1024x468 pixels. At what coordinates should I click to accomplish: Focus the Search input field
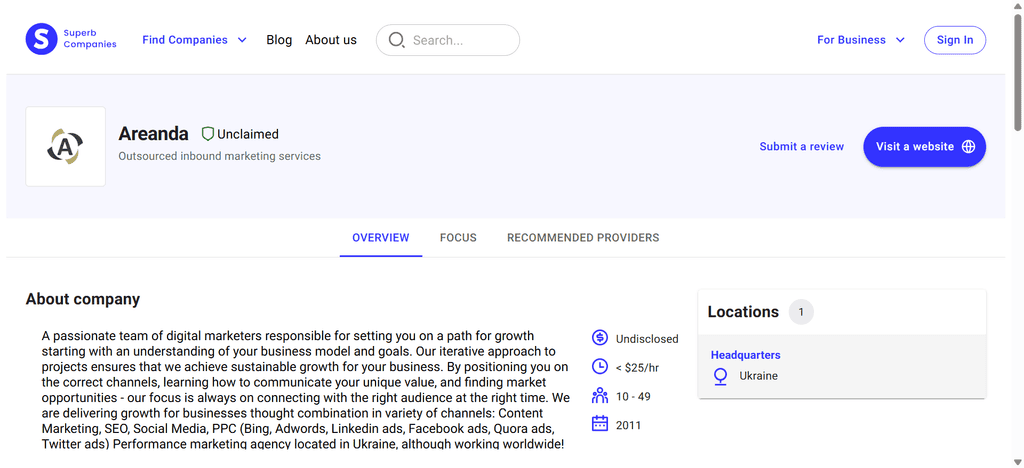[448, 40]
